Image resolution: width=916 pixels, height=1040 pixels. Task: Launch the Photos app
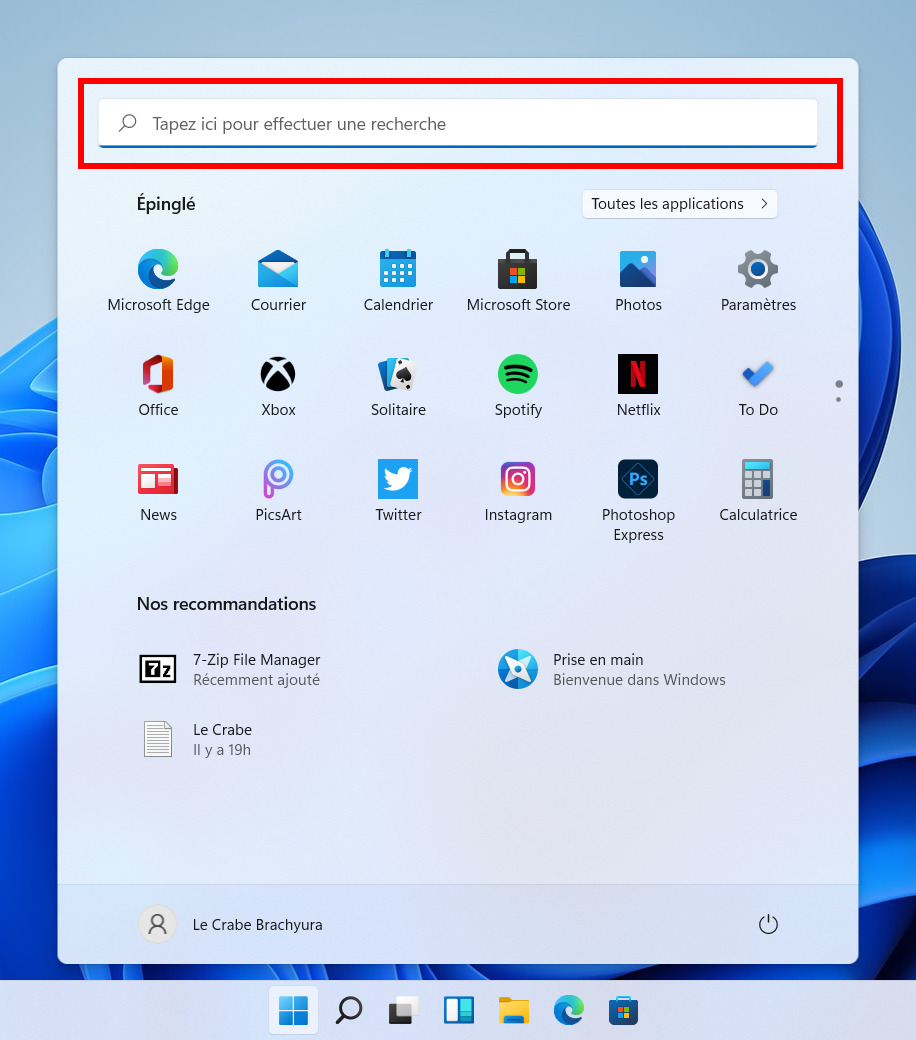(638, 281)
